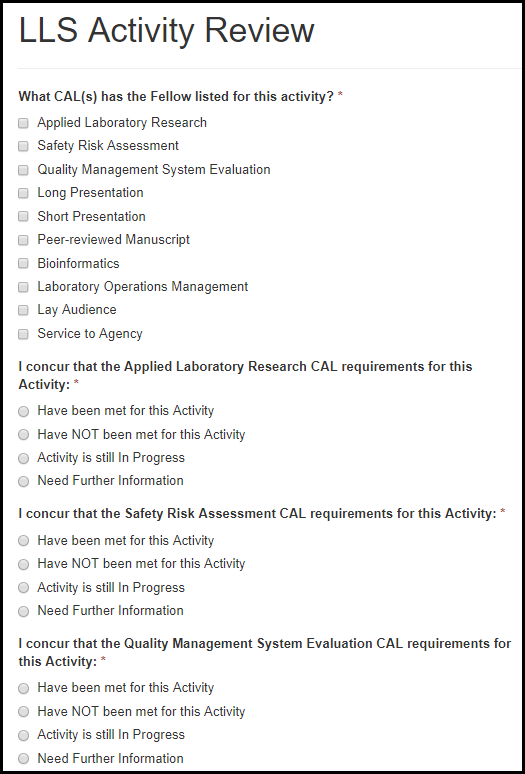Select 'Have NOT been met' for Applied Laboratory Research

tap(23, 435)
